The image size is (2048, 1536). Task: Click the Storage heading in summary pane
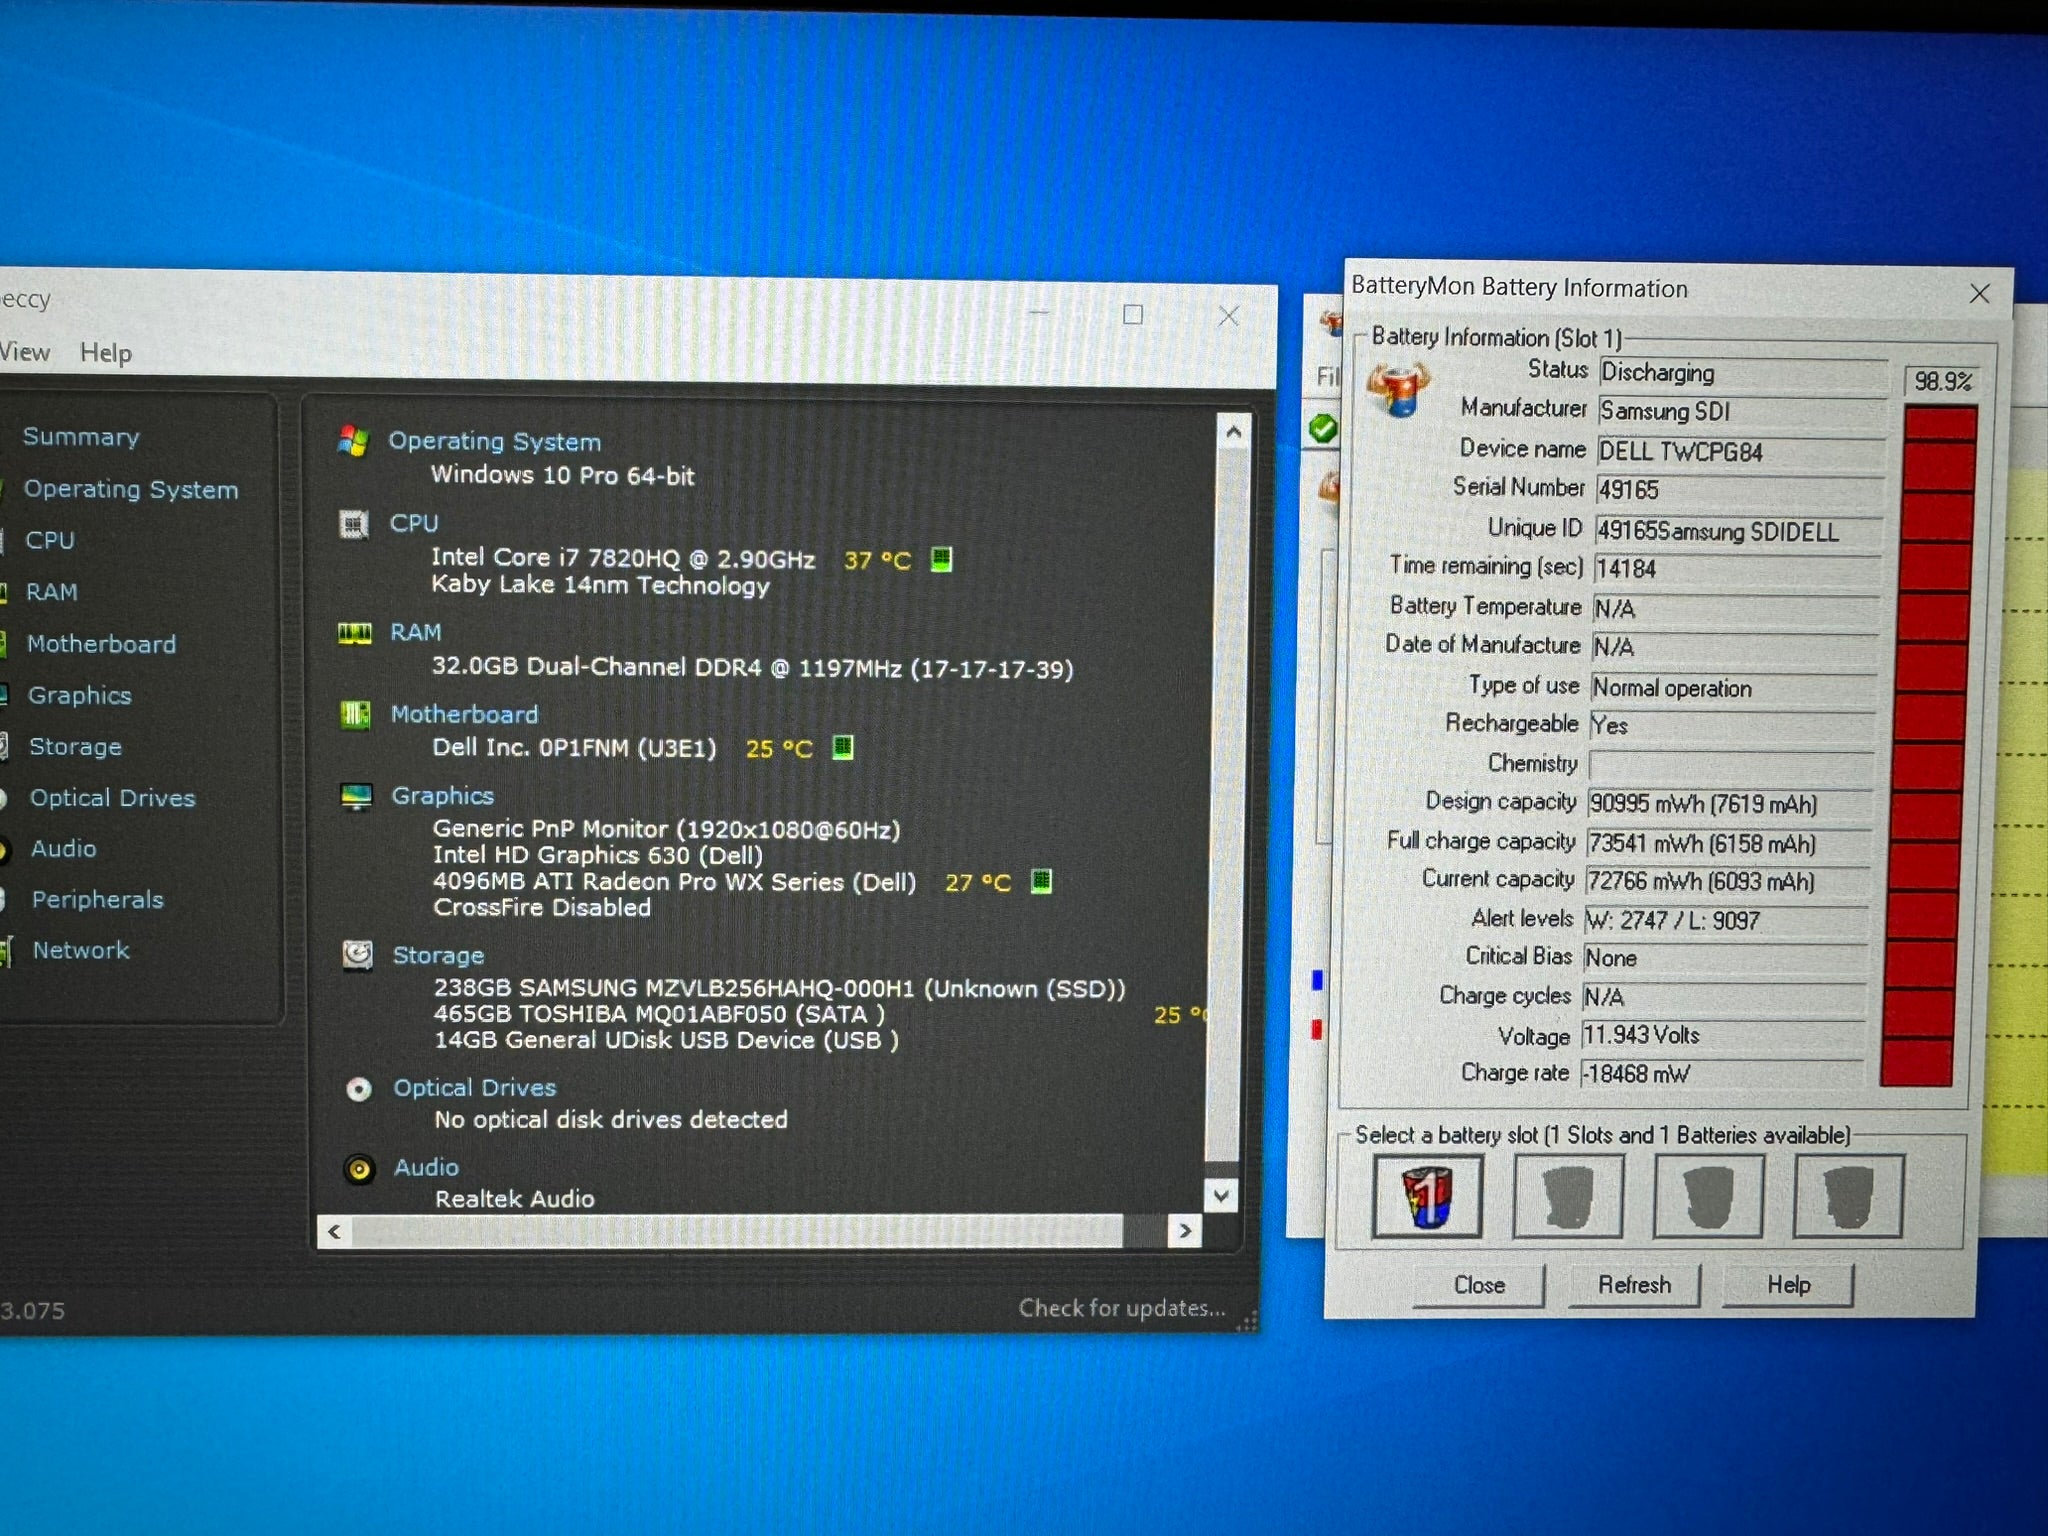[438, 956]
